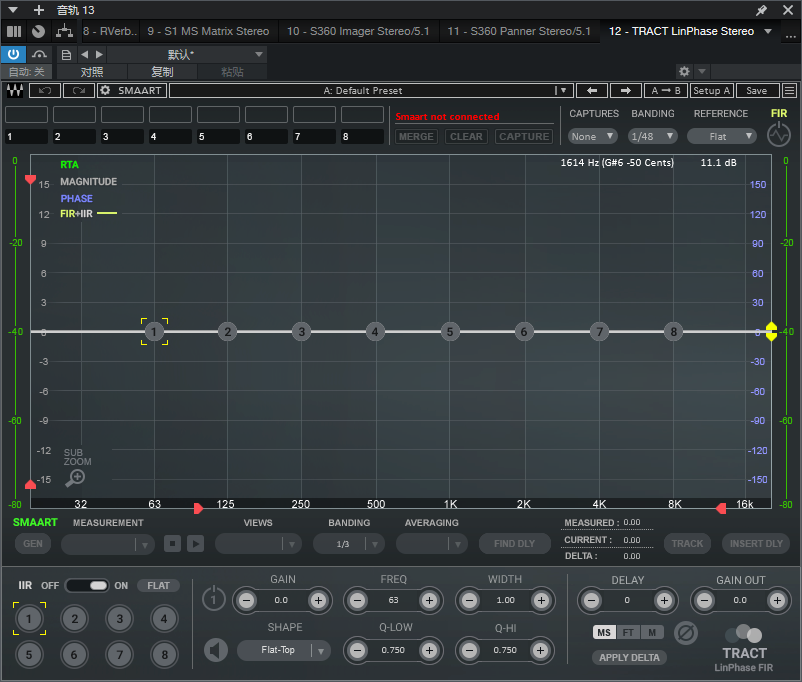Open host plugin gear settings
The width and height of the screenshot is (802, 682).
click(x=684, y=71)
